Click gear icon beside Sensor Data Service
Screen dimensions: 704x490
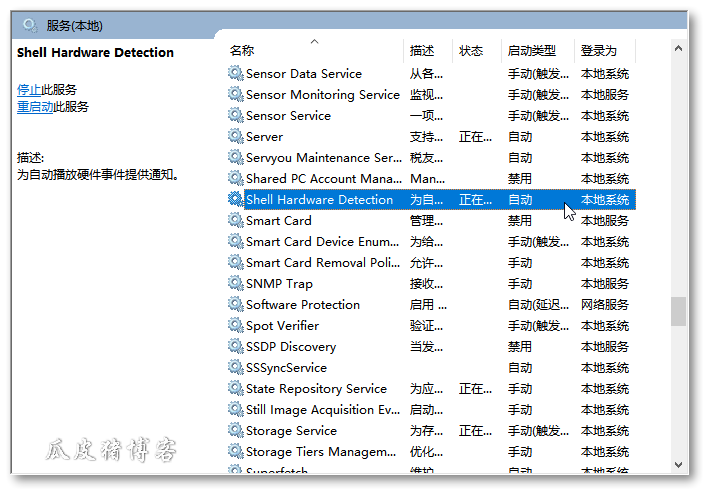pyautogui.click(x=235, y=74)
